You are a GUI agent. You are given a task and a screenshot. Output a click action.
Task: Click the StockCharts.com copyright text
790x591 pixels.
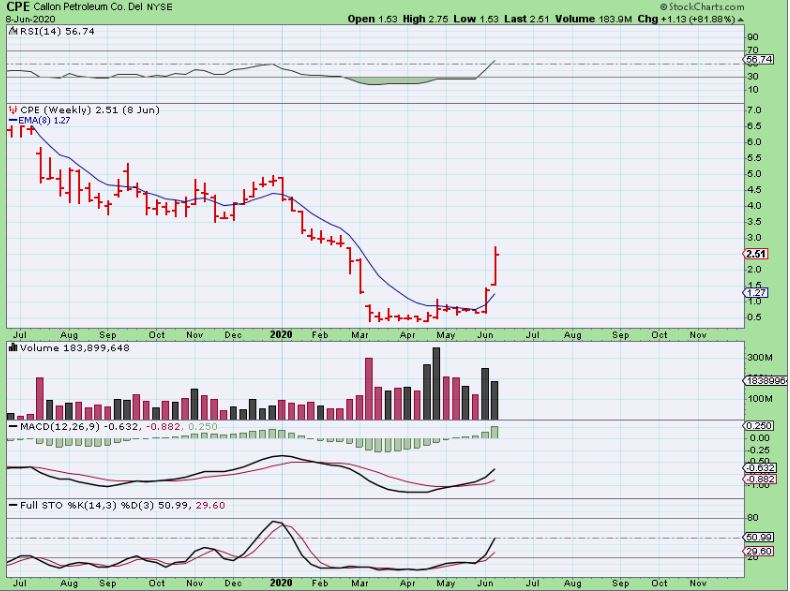coord(702,7)
